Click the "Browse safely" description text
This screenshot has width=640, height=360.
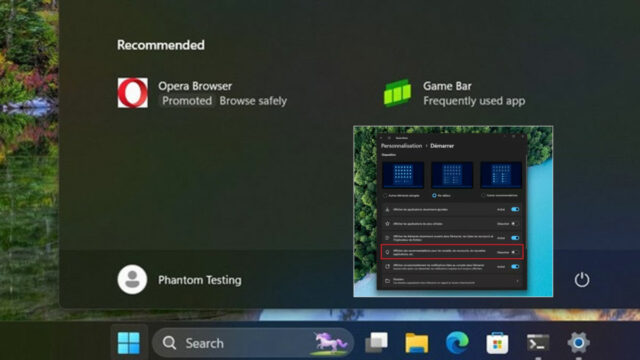(253, 101)
